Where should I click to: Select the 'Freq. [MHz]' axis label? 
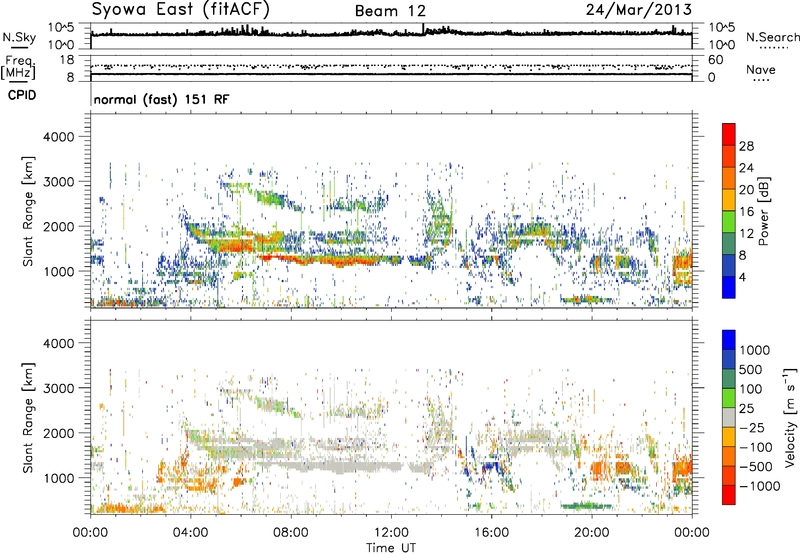tap(19, 67)
